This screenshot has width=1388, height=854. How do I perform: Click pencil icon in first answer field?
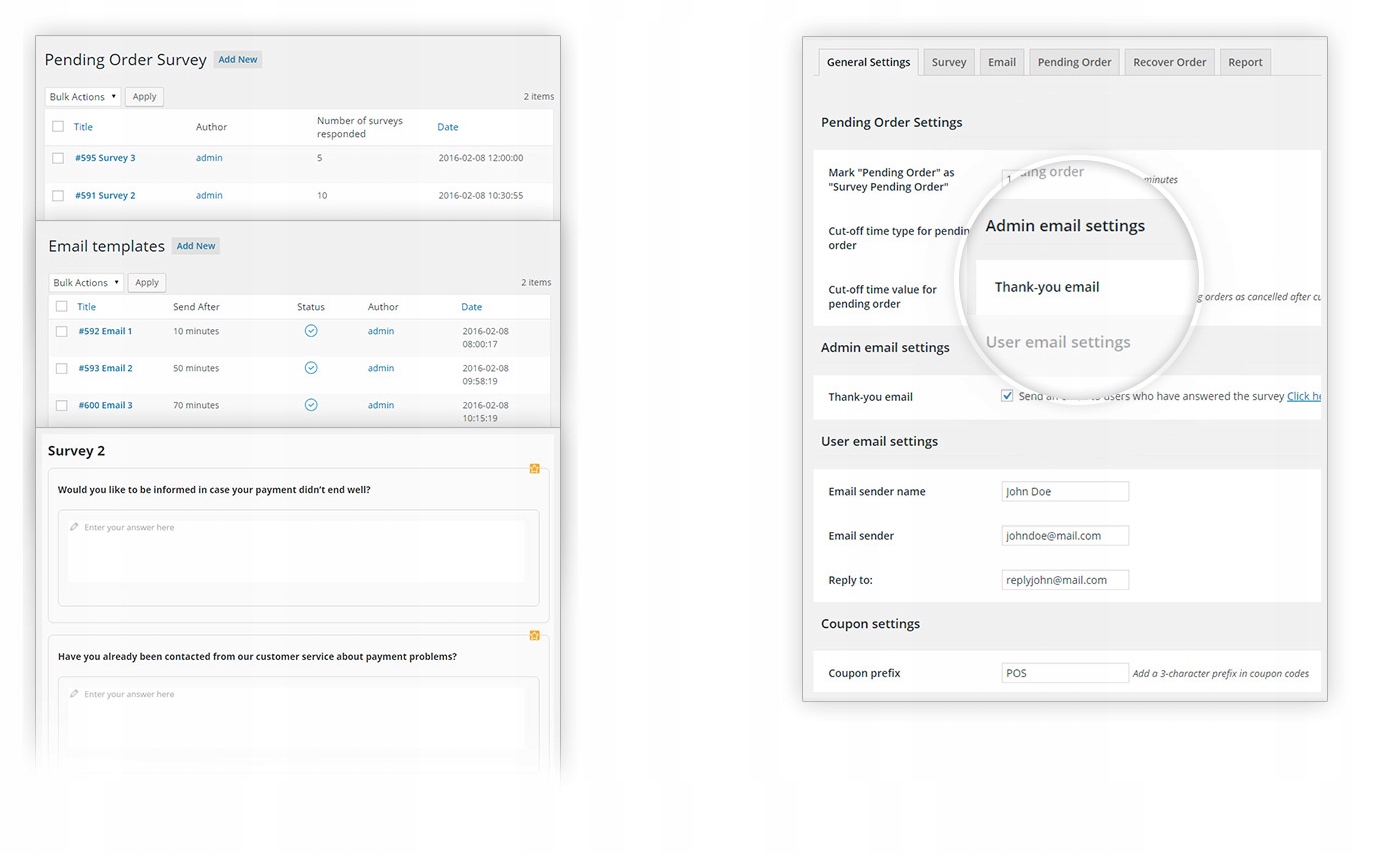pos(74,527)
